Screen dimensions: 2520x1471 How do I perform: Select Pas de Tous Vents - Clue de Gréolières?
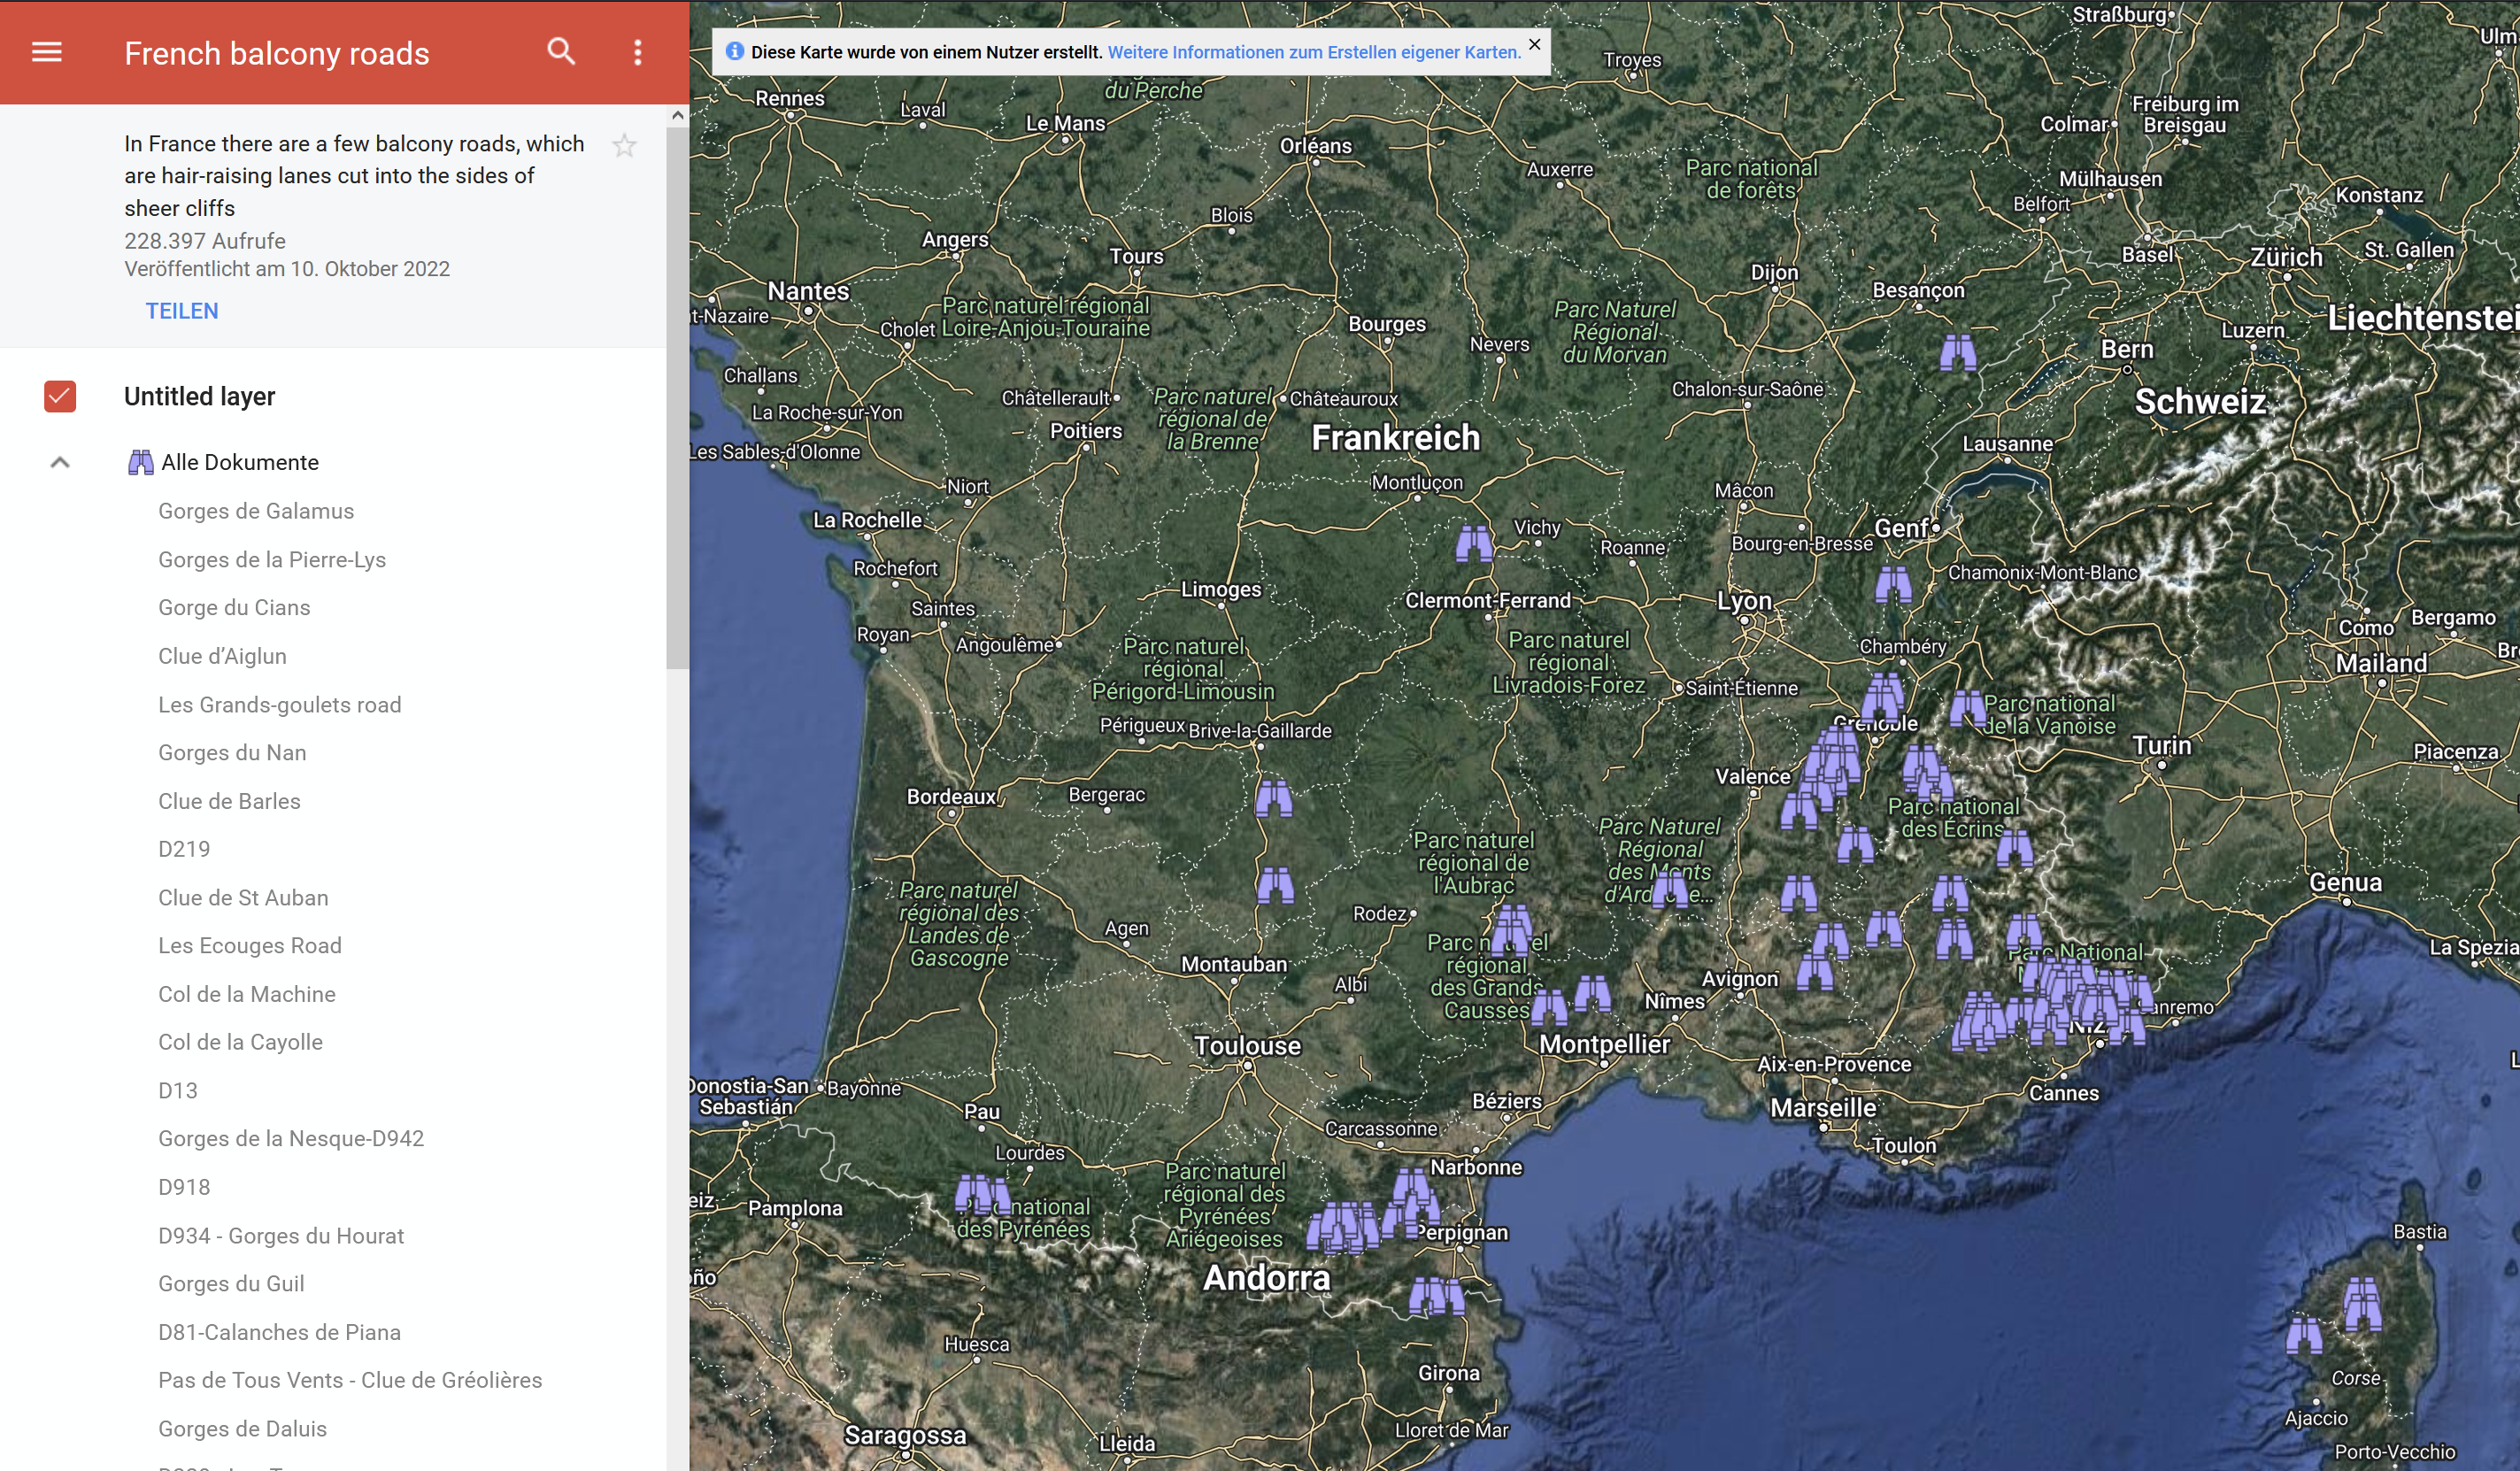pyautogui.click(x=350, y=1380)
